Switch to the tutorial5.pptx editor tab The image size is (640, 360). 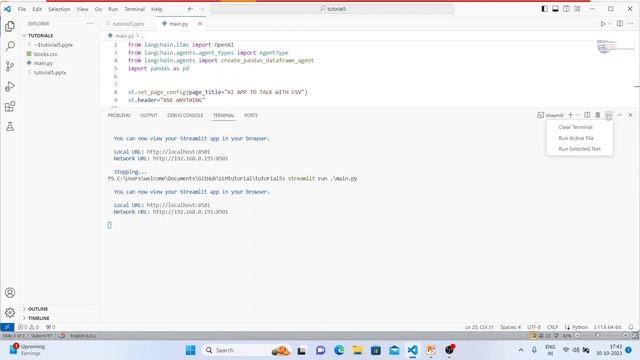pos(128,24)
